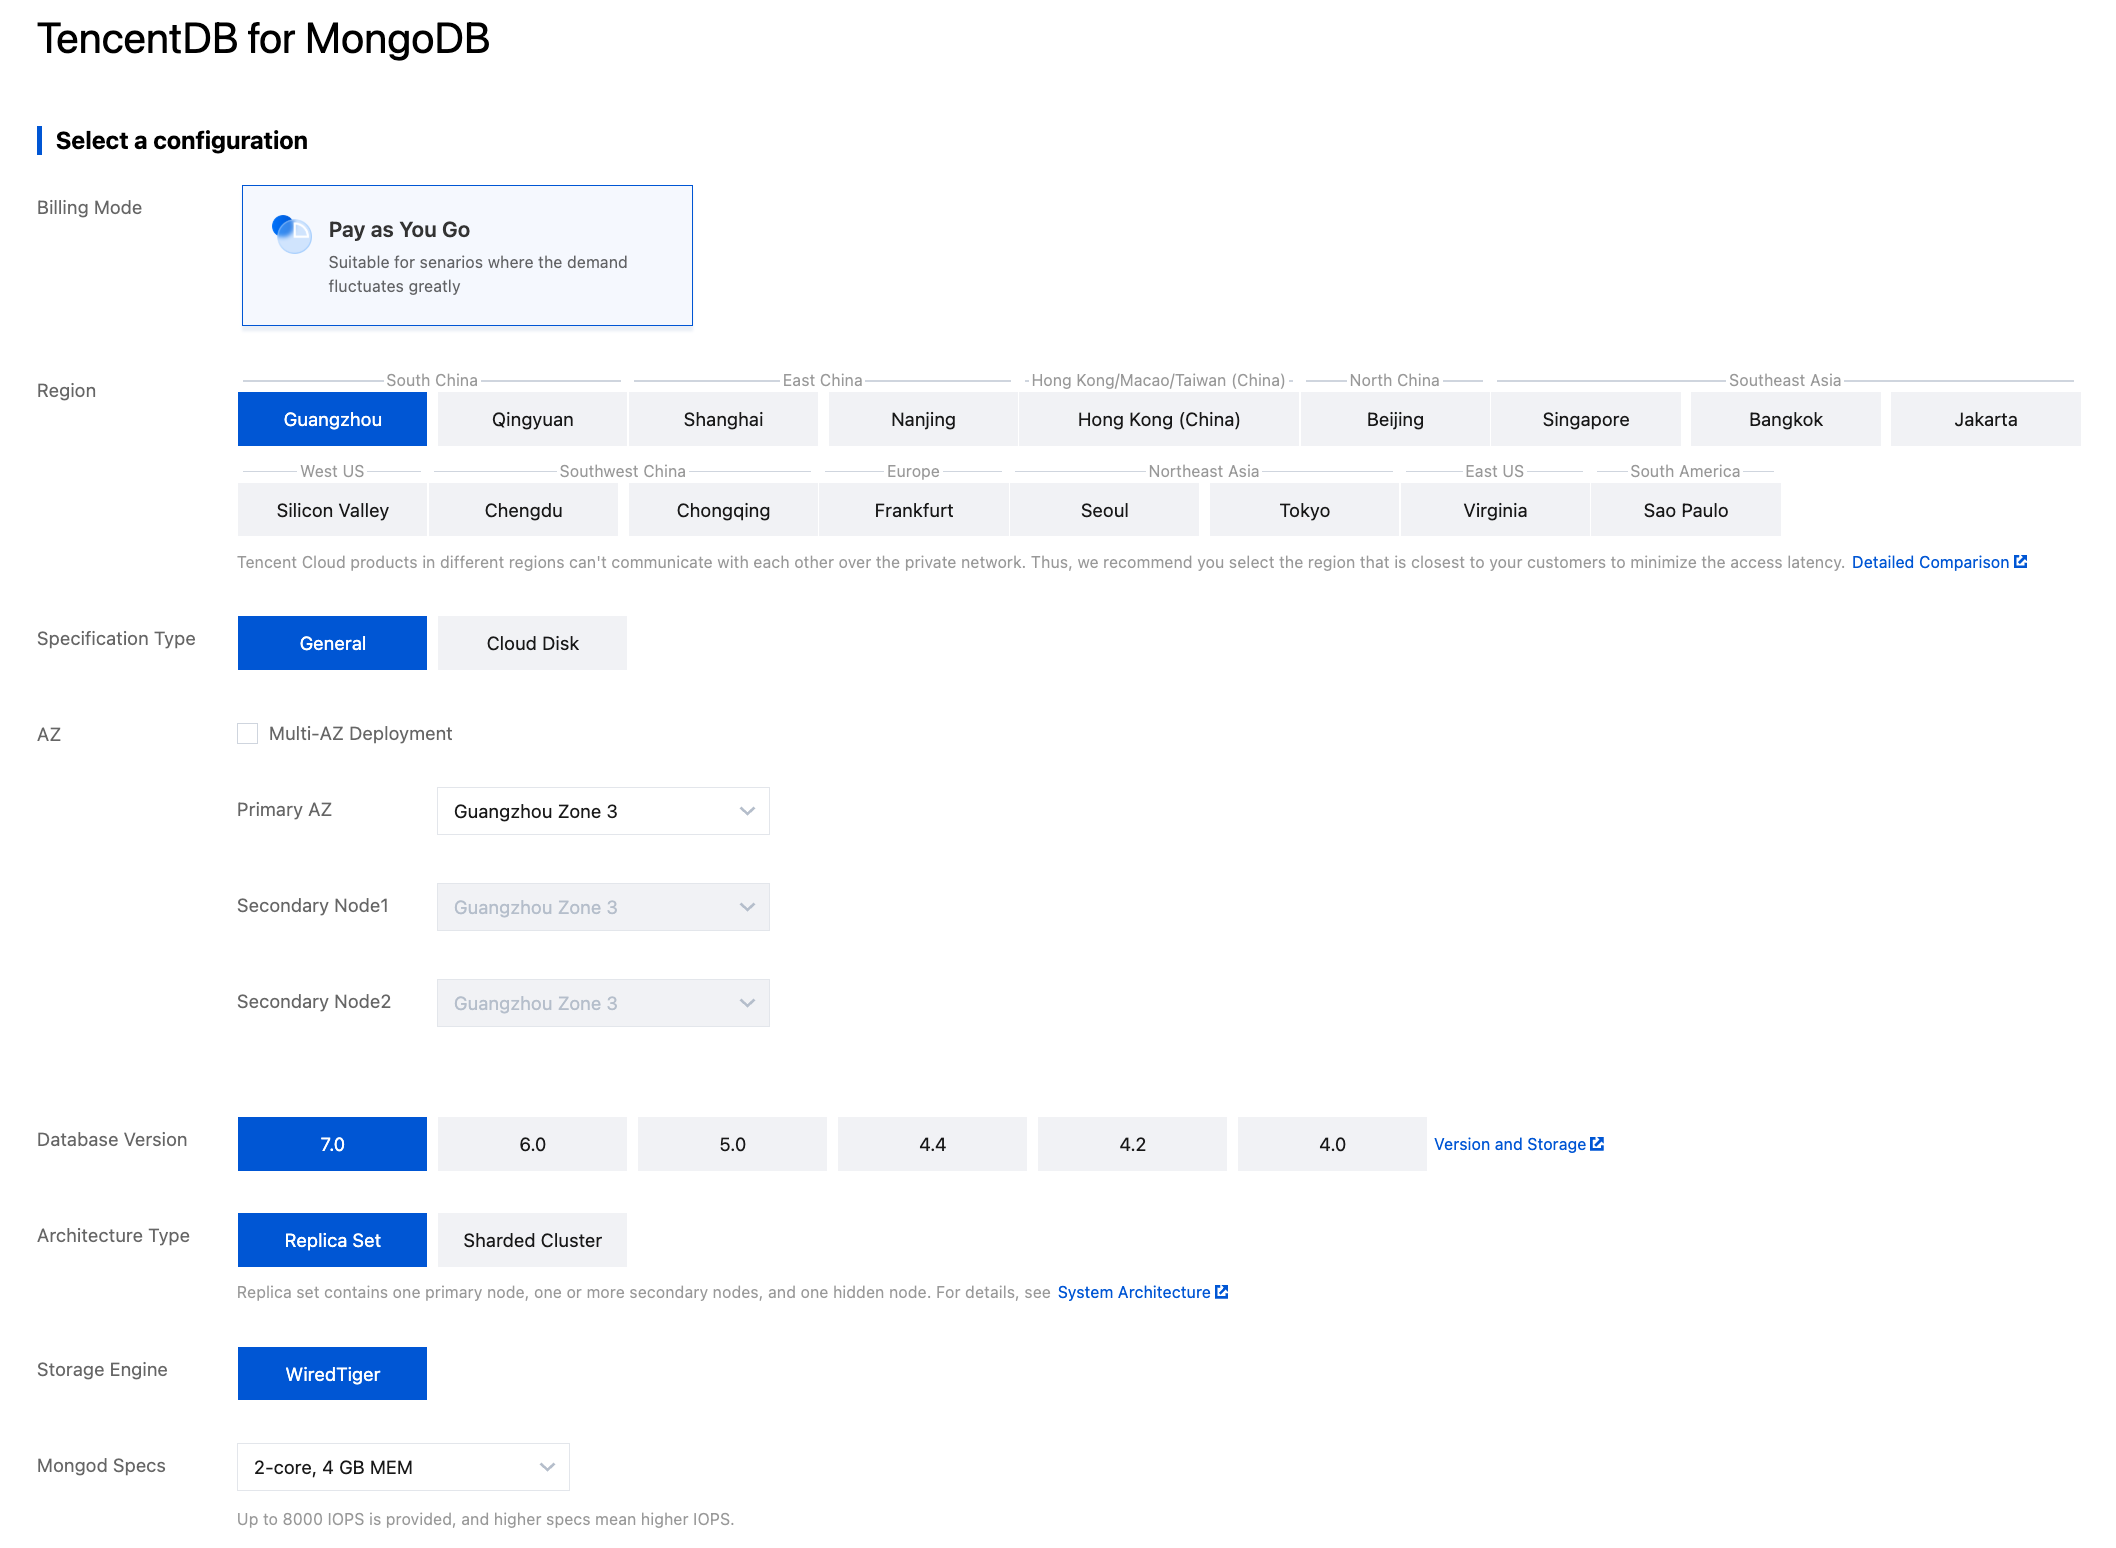
Task: Expand the Mongod Specs dropdown
Action: click(402, 1467)
